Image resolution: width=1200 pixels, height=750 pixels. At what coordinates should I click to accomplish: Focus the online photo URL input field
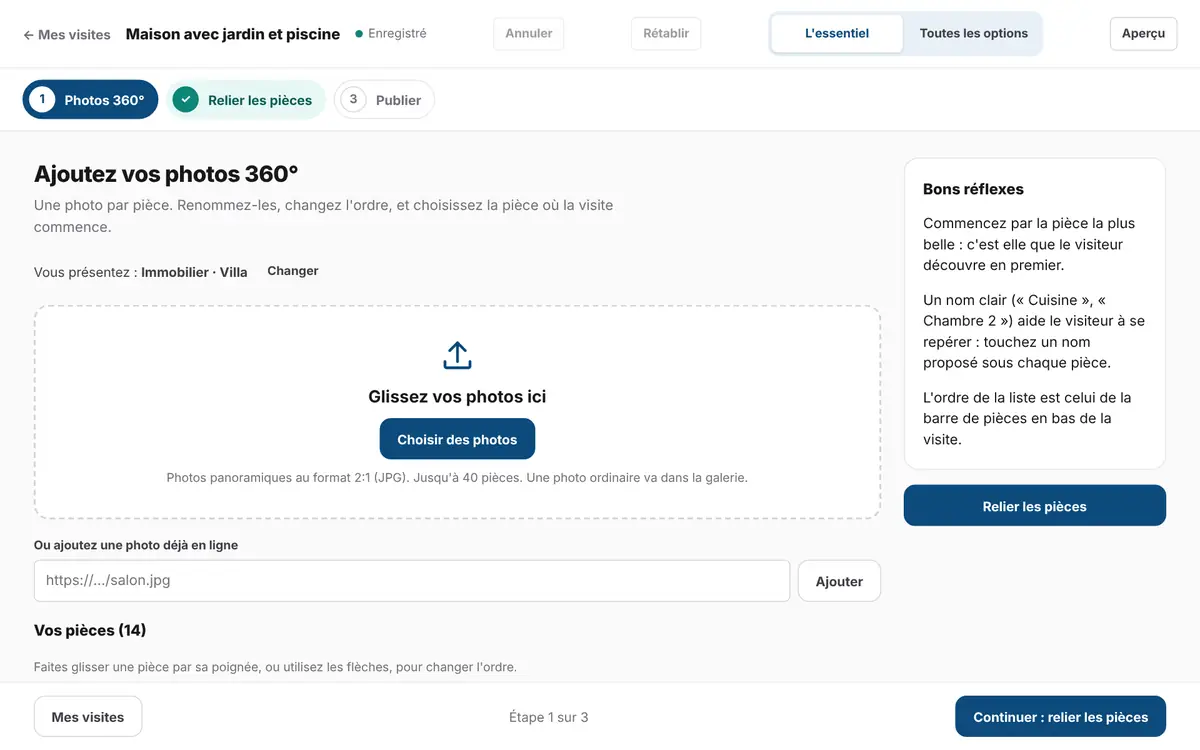(412, 580)
